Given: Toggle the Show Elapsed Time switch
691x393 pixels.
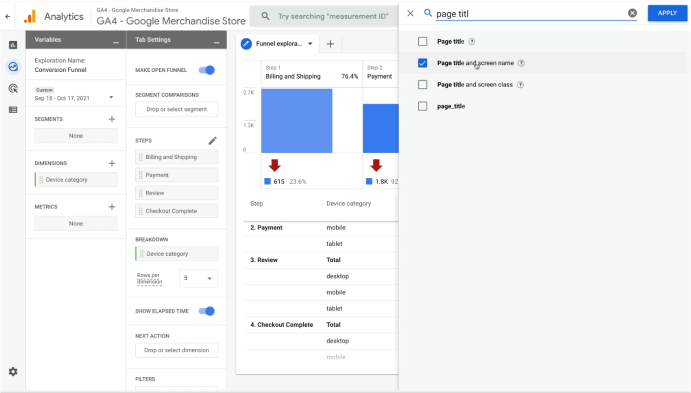Looking at the screenshot, I should [x=206, y=311].
